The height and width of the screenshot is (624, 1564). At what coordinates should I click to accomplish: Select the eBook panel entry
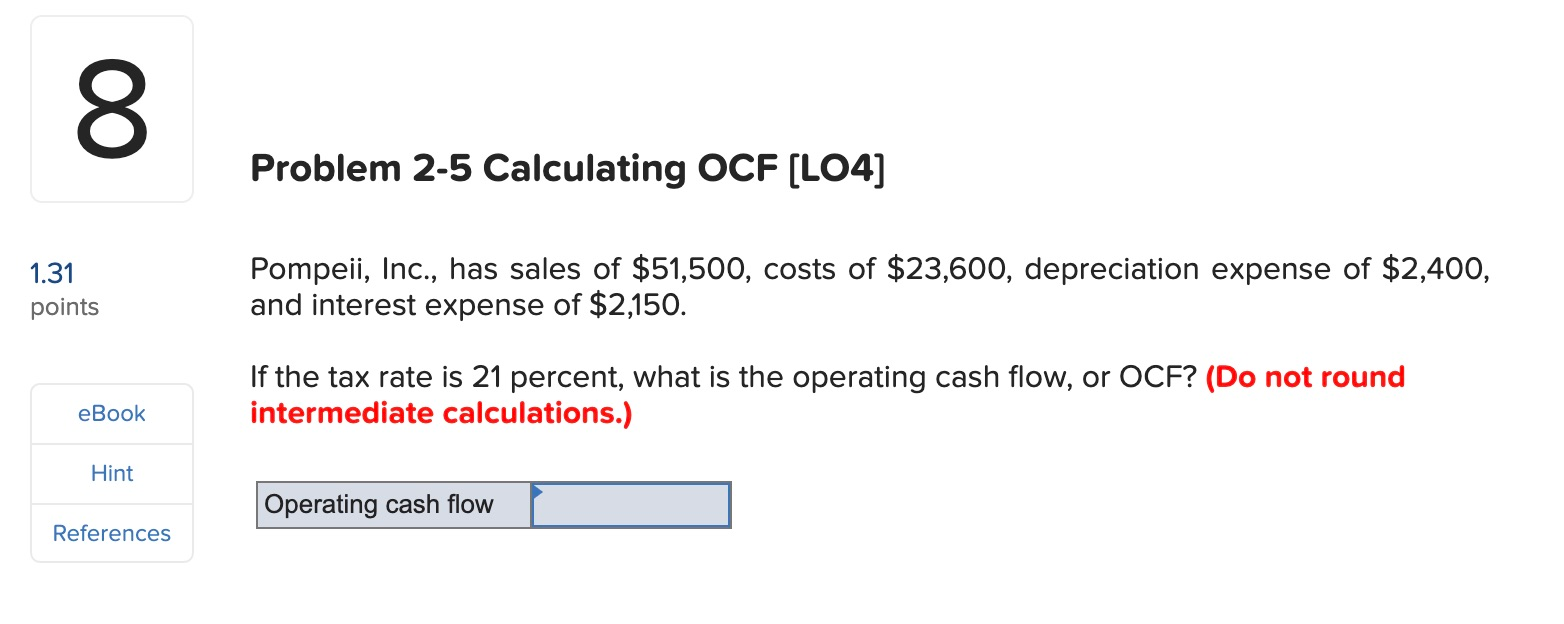tap(111, 413)
